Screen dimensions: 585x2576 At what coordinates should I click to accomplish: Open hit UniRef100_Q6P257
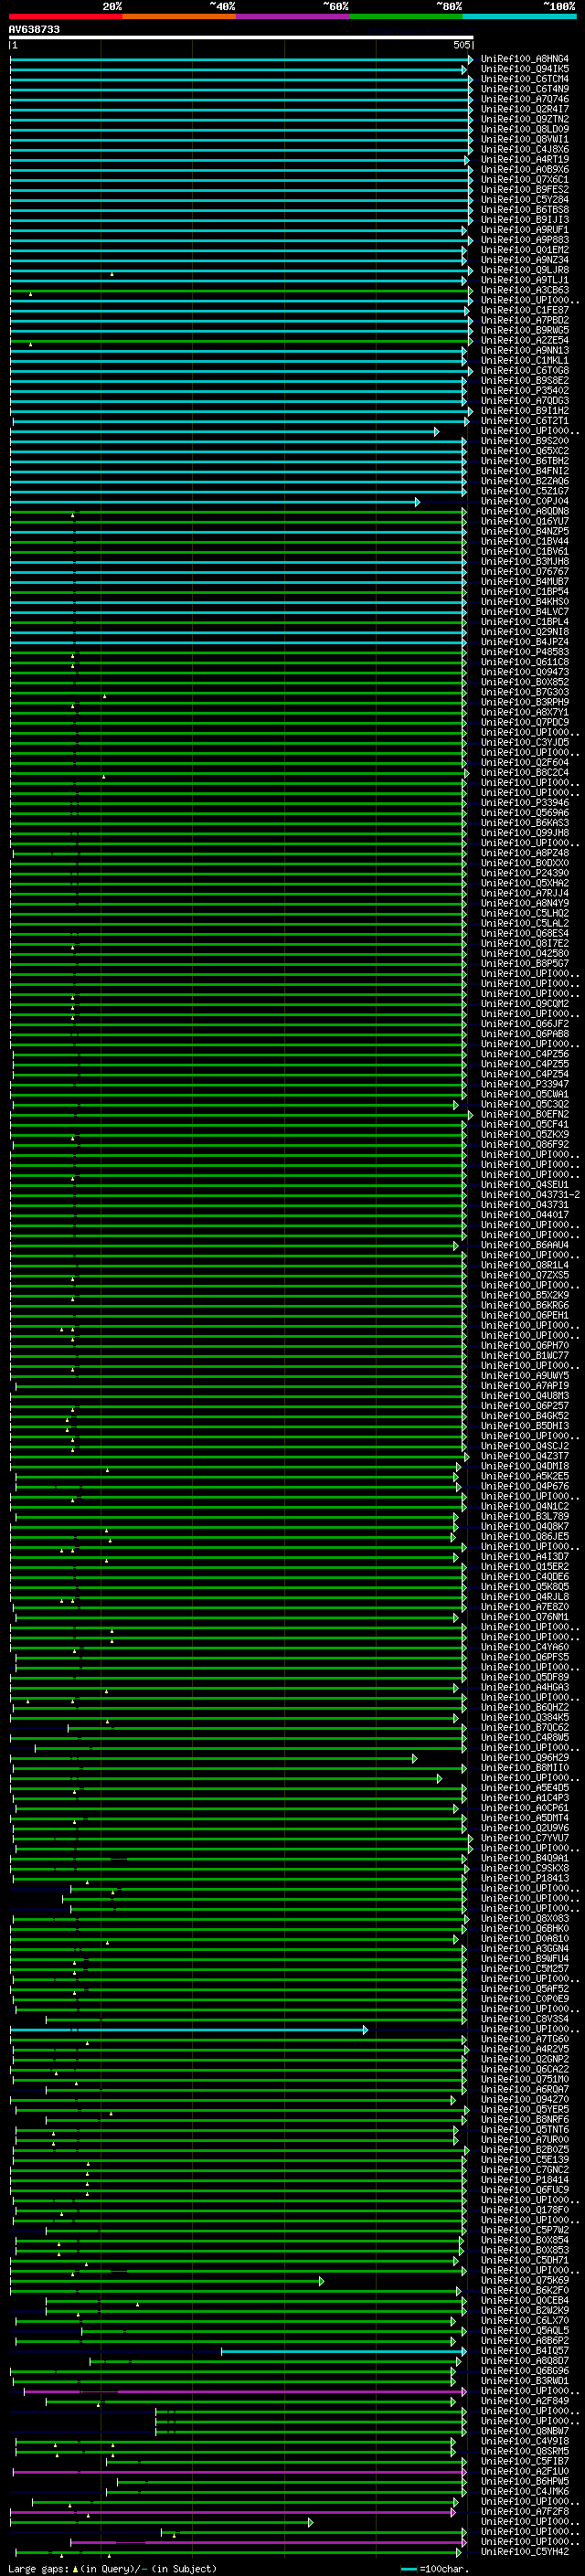525,1406
